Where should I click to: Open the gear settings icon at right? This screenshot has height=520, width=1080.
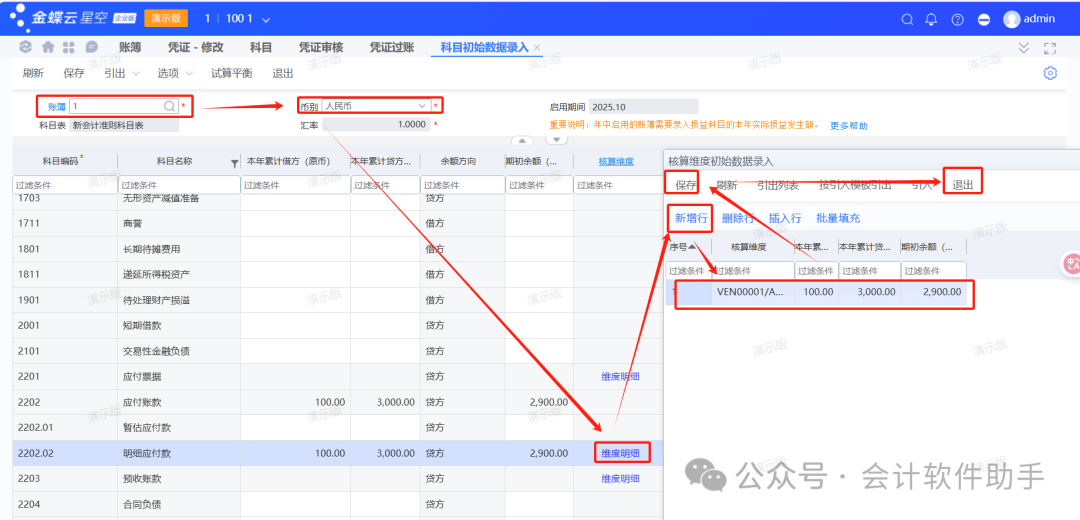[1050, 73]
